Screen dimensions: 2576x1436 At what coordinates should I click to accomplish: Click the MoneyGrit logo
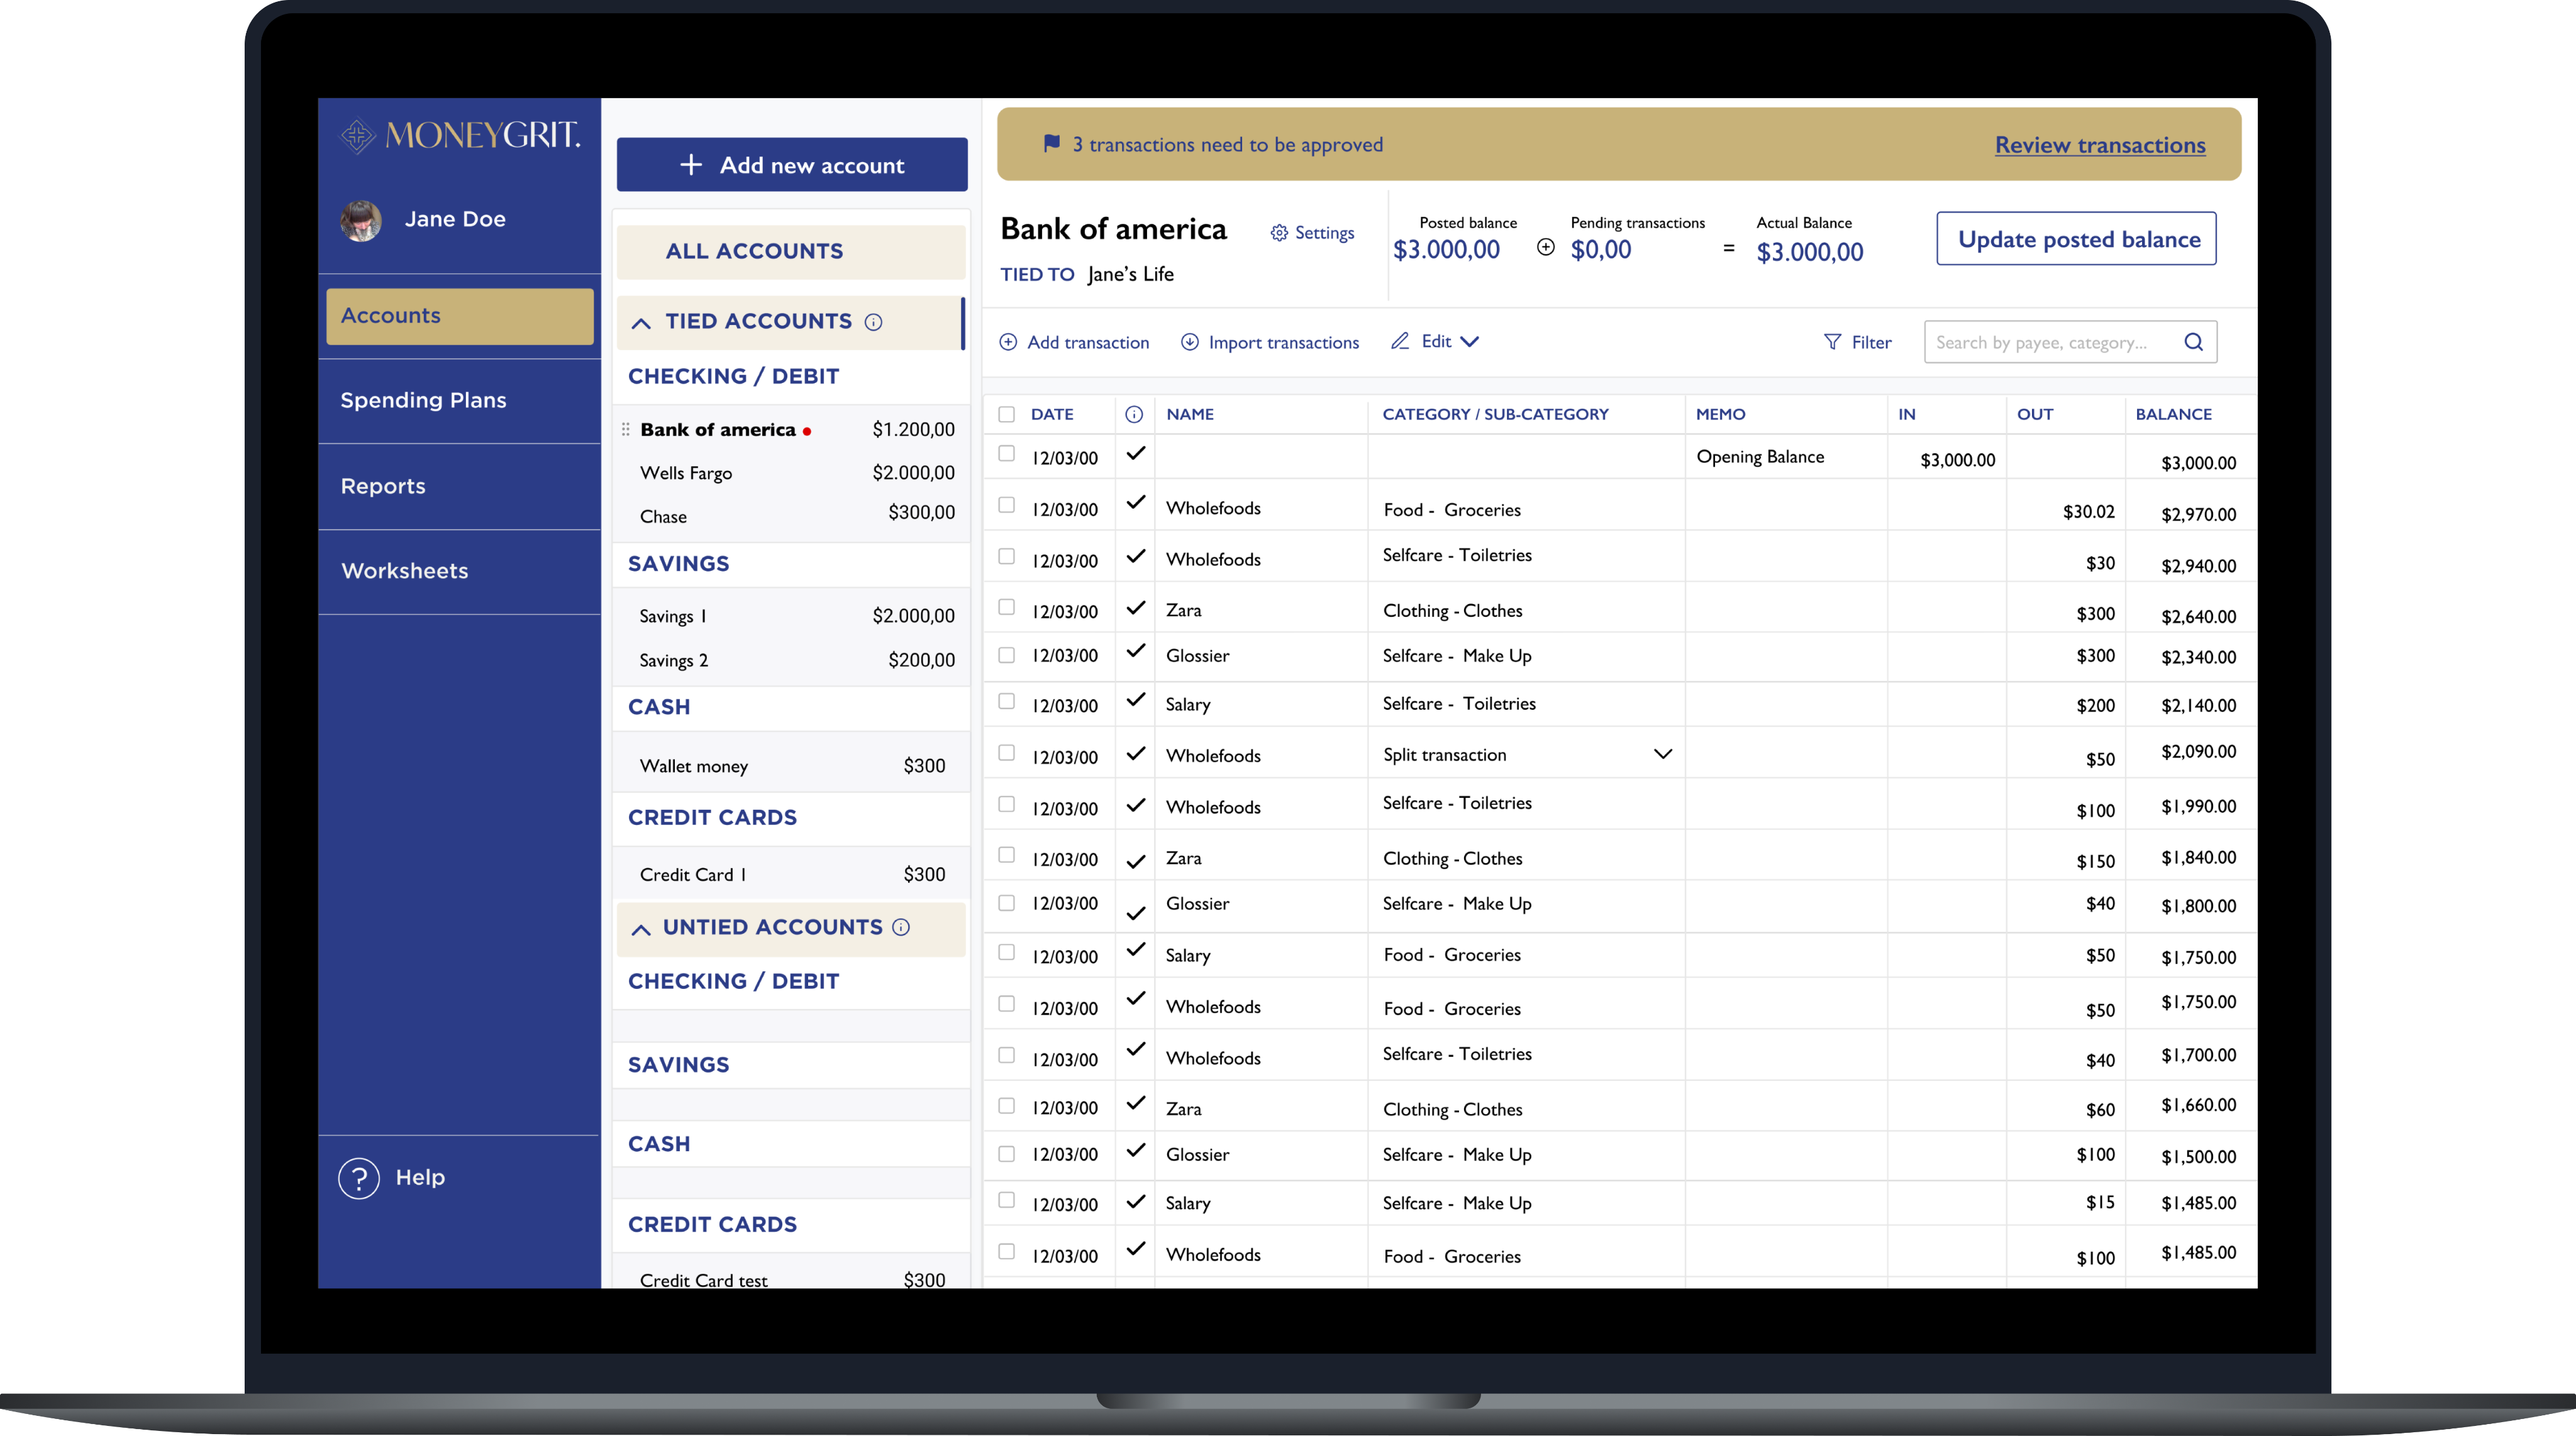point(460,136)
